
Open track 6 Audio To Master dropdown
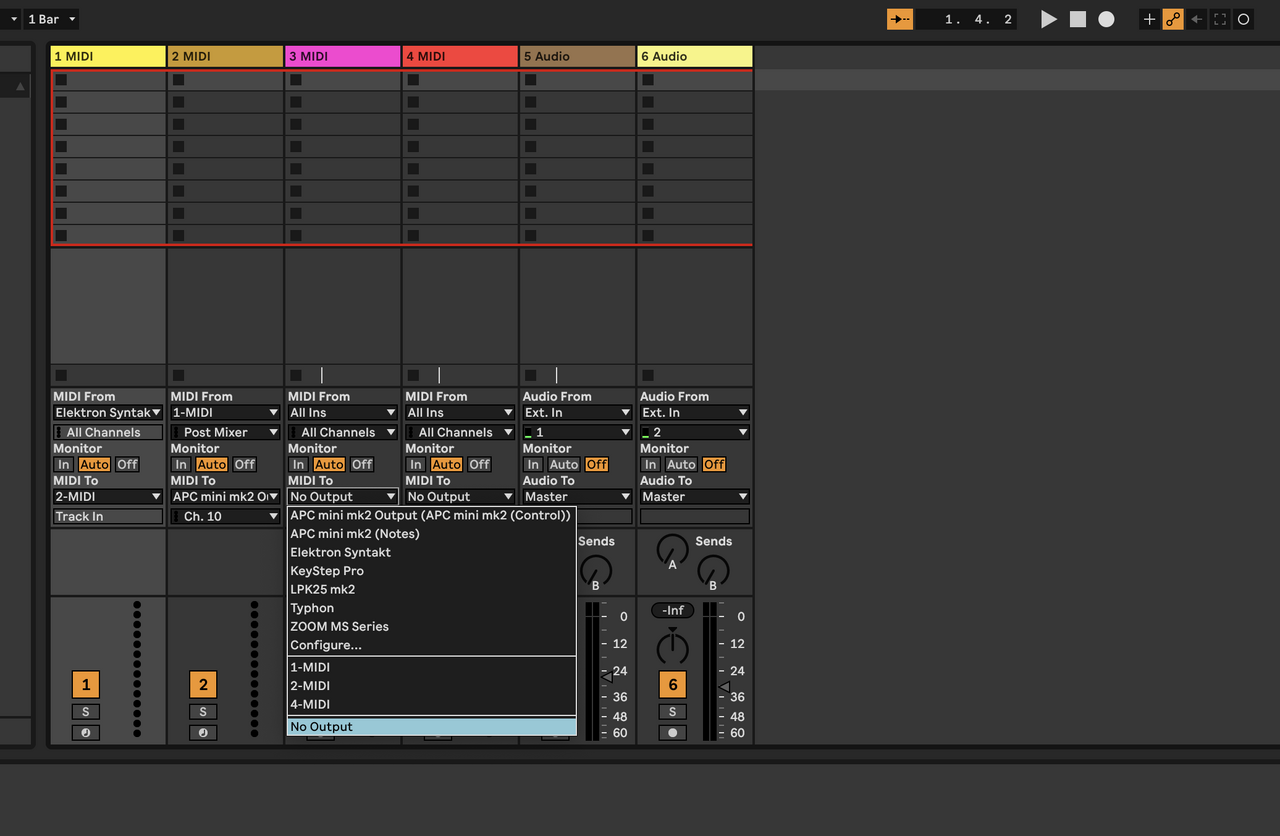(695, 496)
